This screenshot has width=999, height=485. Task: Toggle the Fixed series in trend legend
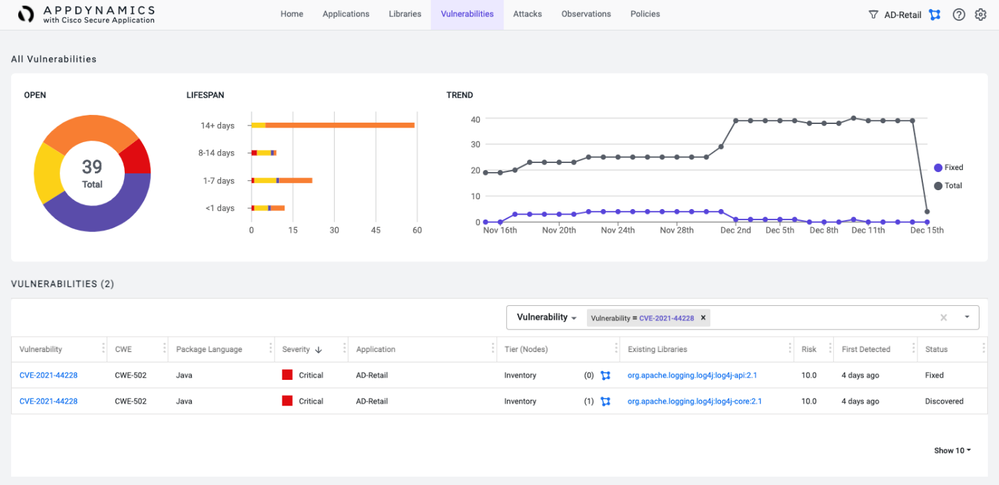[948, 168]
